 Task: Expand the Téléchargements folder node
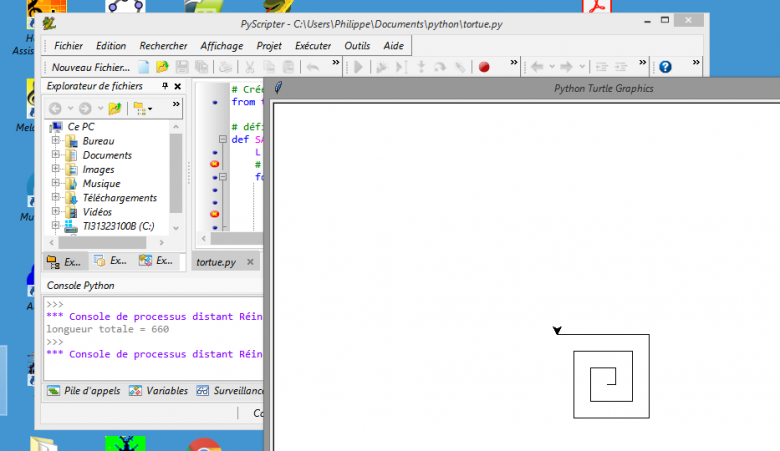pos(56,198)
